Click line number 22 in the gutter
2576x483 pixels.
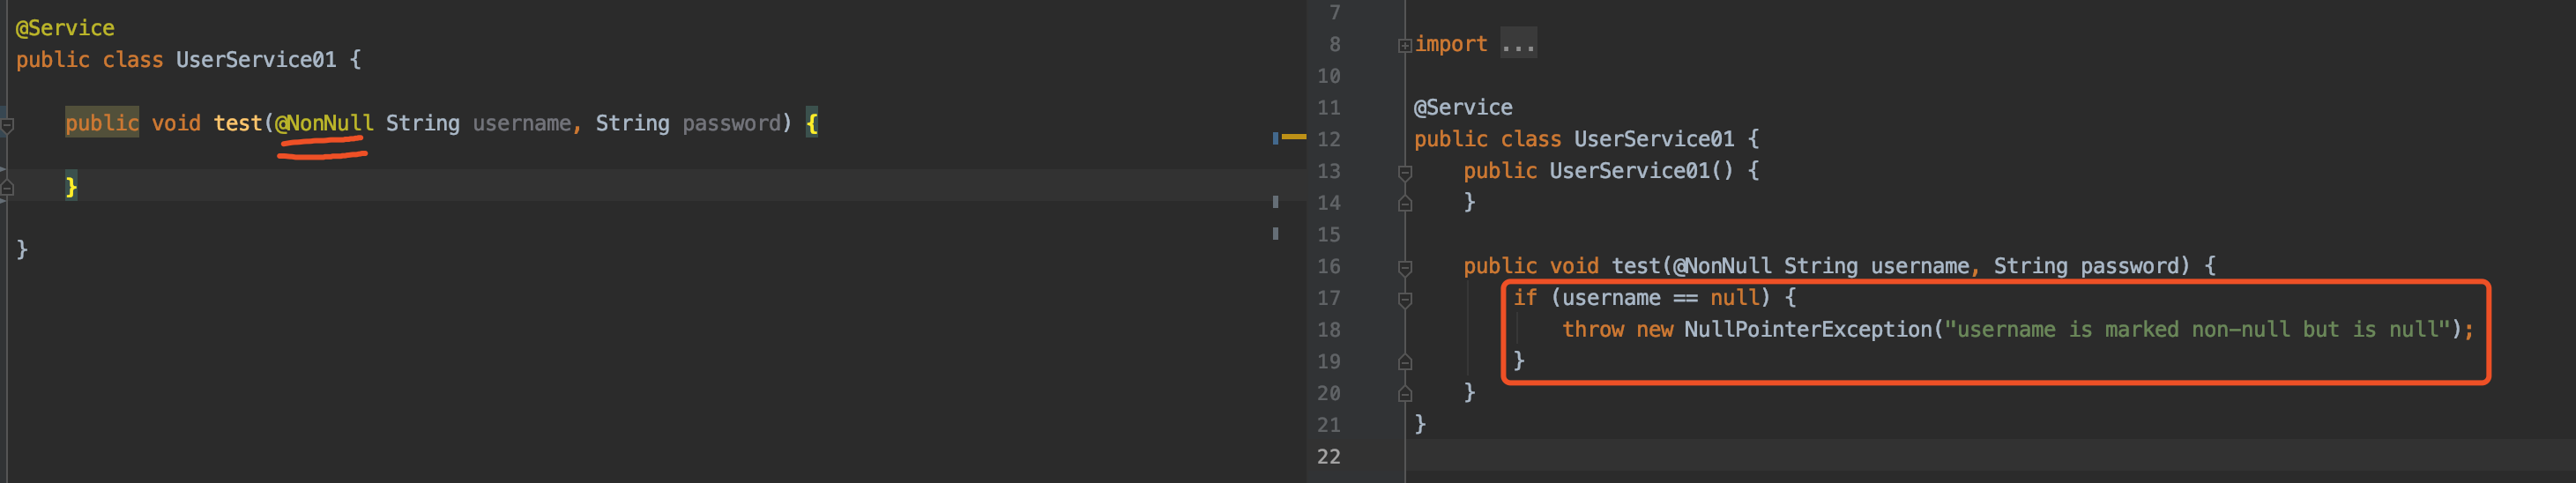[1328, 457]
